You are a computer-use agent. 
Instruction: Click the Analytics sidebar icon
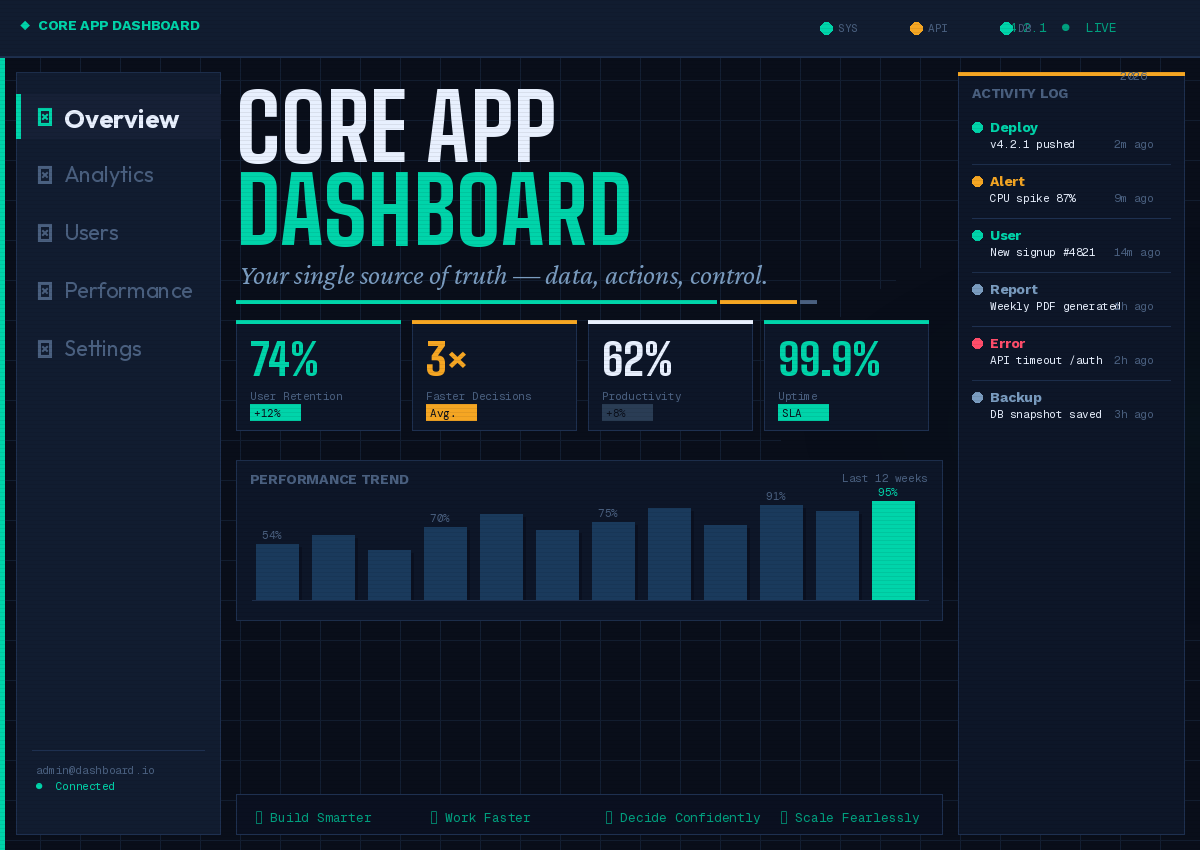click(x=44, y=175)
